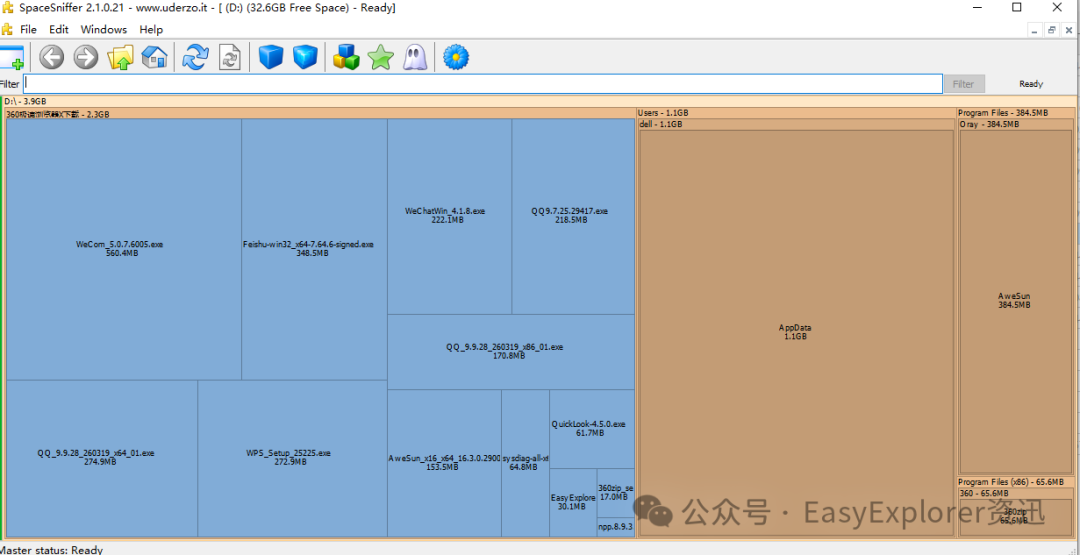
Task: Click the rescan document icon
Action: pos(229,57)
